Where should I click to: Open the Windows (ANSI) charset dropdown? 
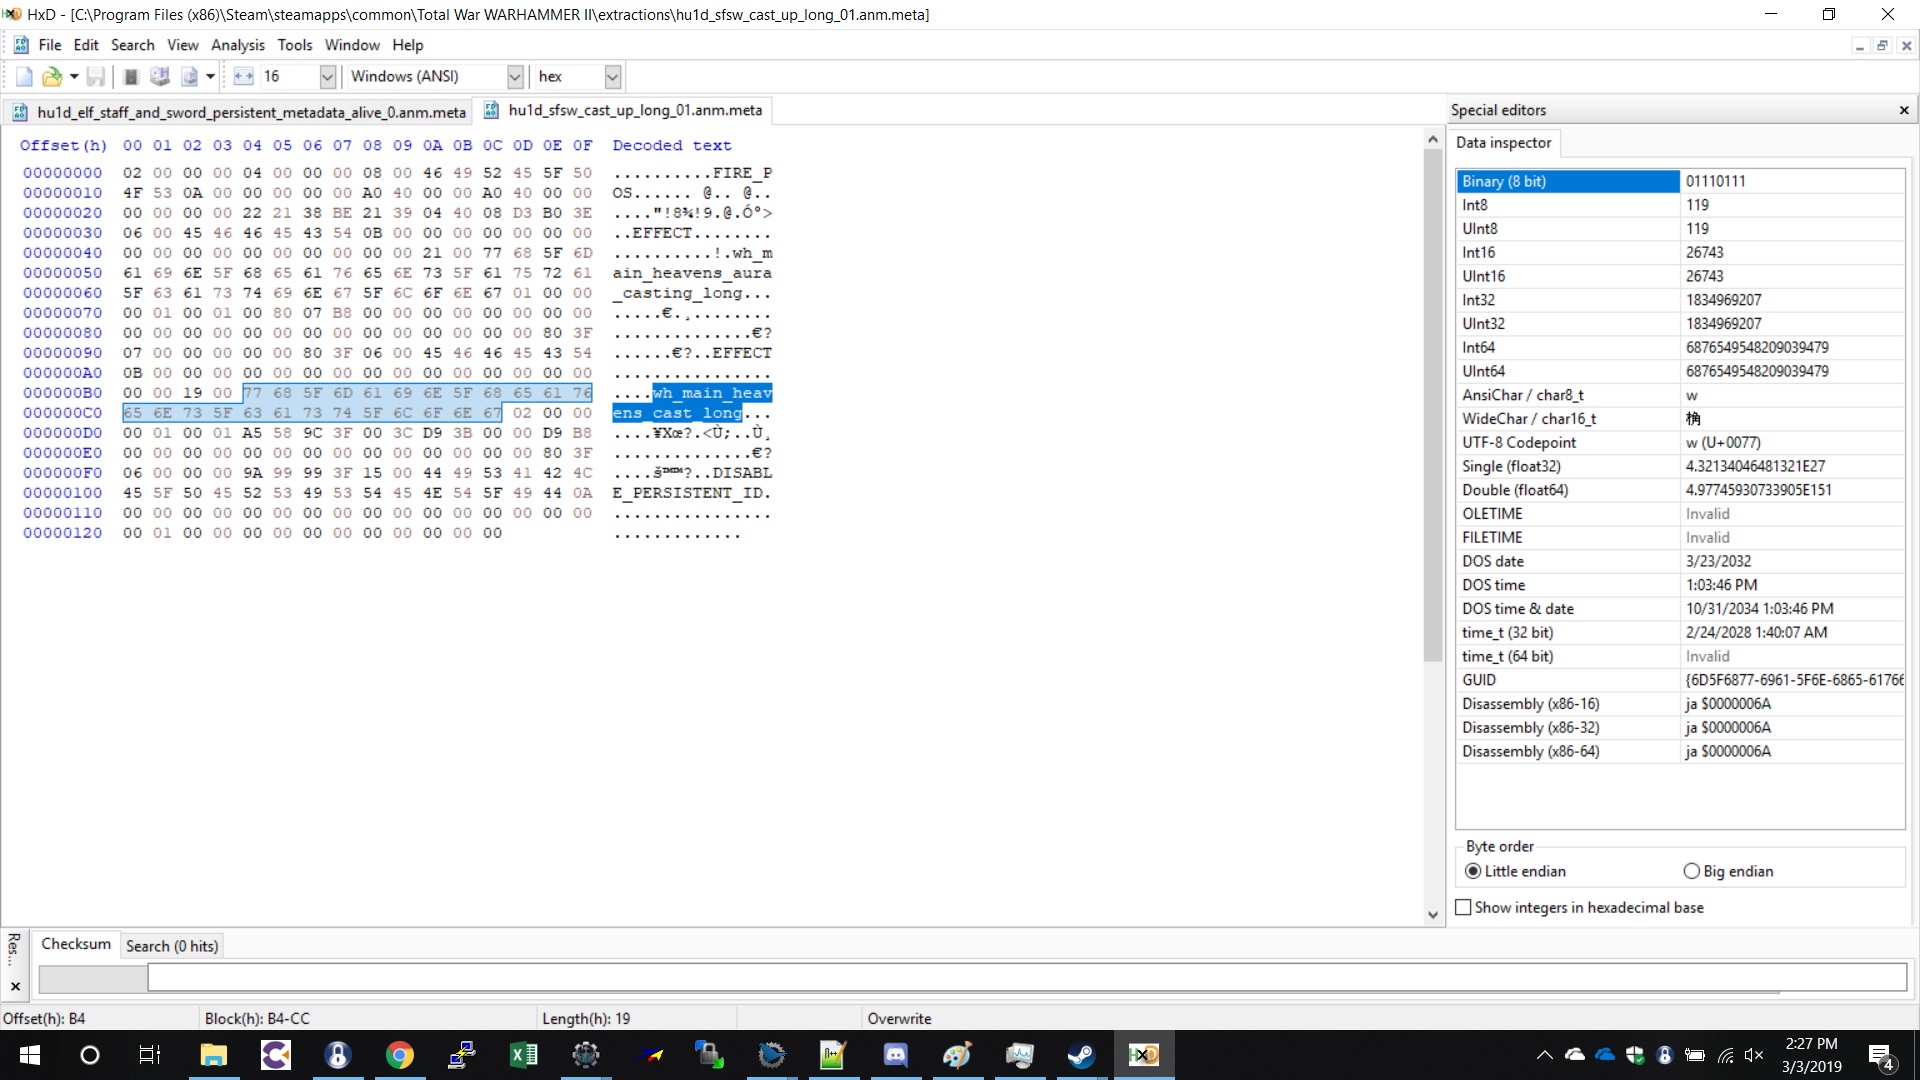[x=515, y=76]
